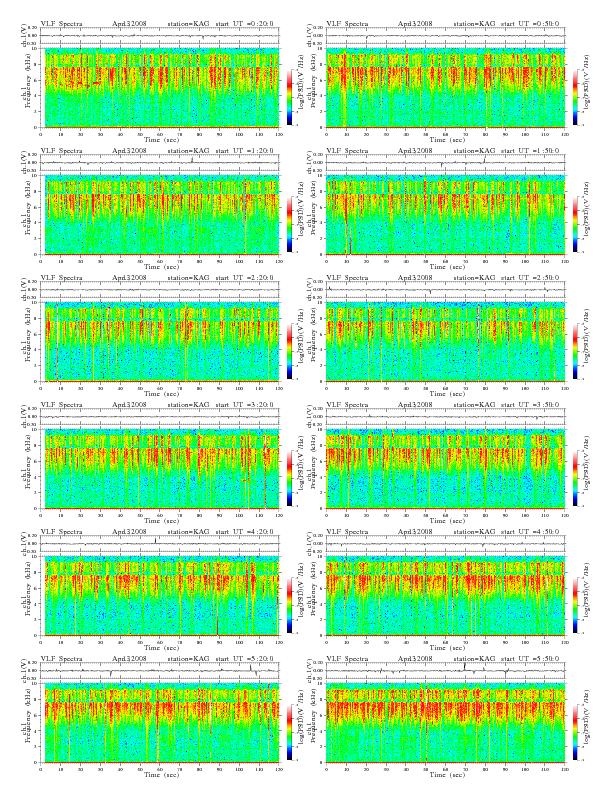Click the title text 'start UT =0:20:0'
612x792 pixels.
[x=245, y=24]
